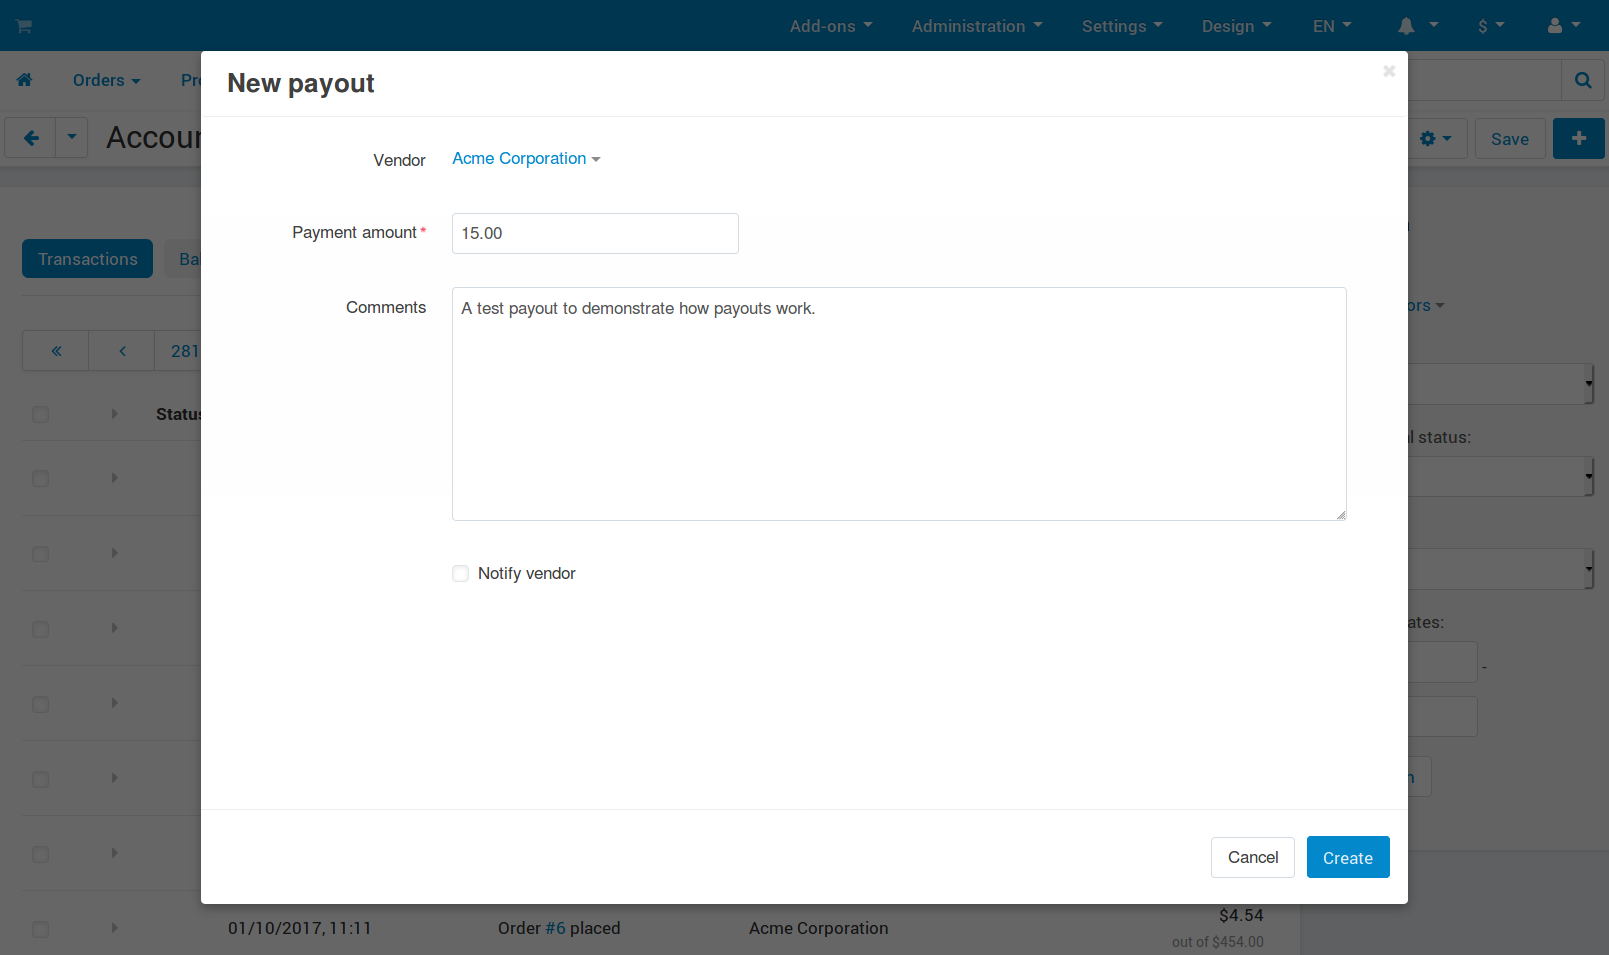
Task: Go to the home dashboard icon
Action: (x=24, y=80)
